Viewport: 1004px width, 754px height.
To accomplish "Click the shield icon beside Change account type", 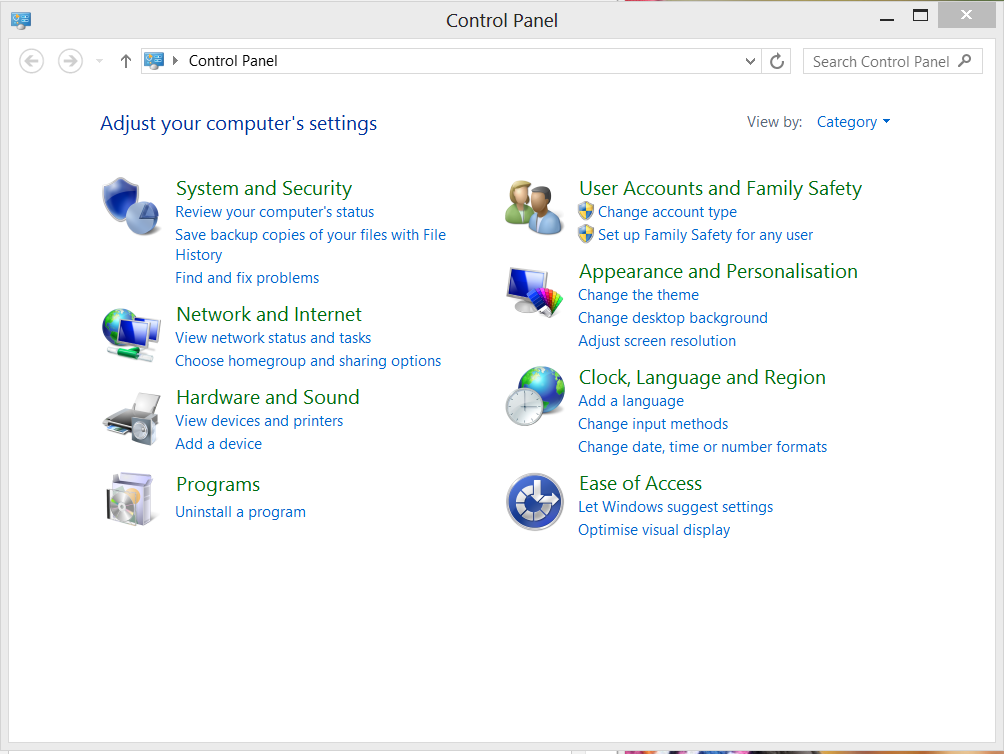I will pyautogui.click(x=586, y=211).
